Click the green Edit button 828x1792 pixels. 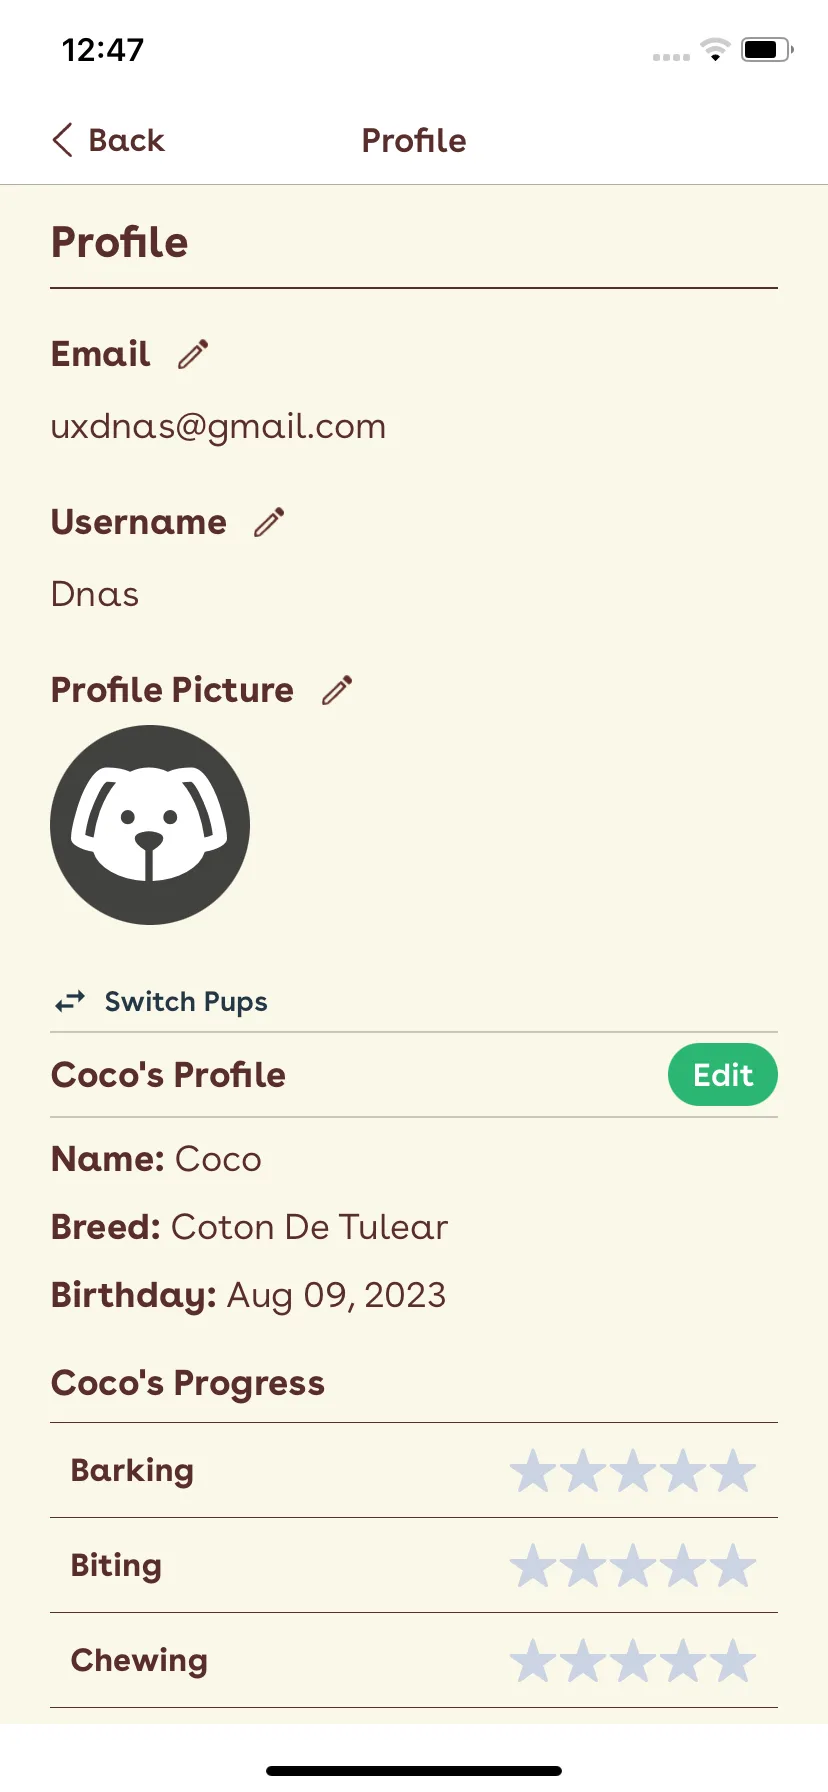[x=723, y=1075]
